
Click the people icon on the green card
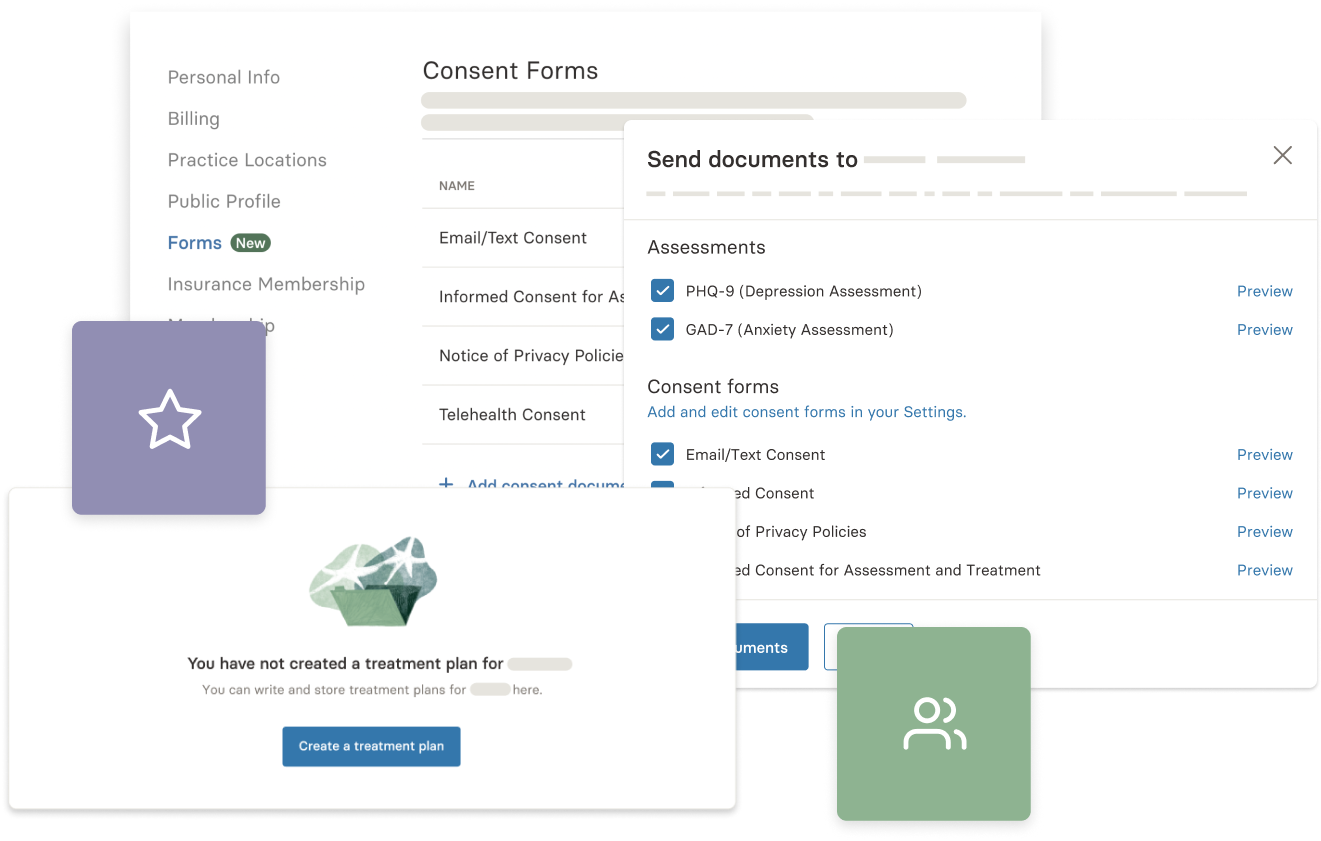pyautogui.click(x=933, y=723)
